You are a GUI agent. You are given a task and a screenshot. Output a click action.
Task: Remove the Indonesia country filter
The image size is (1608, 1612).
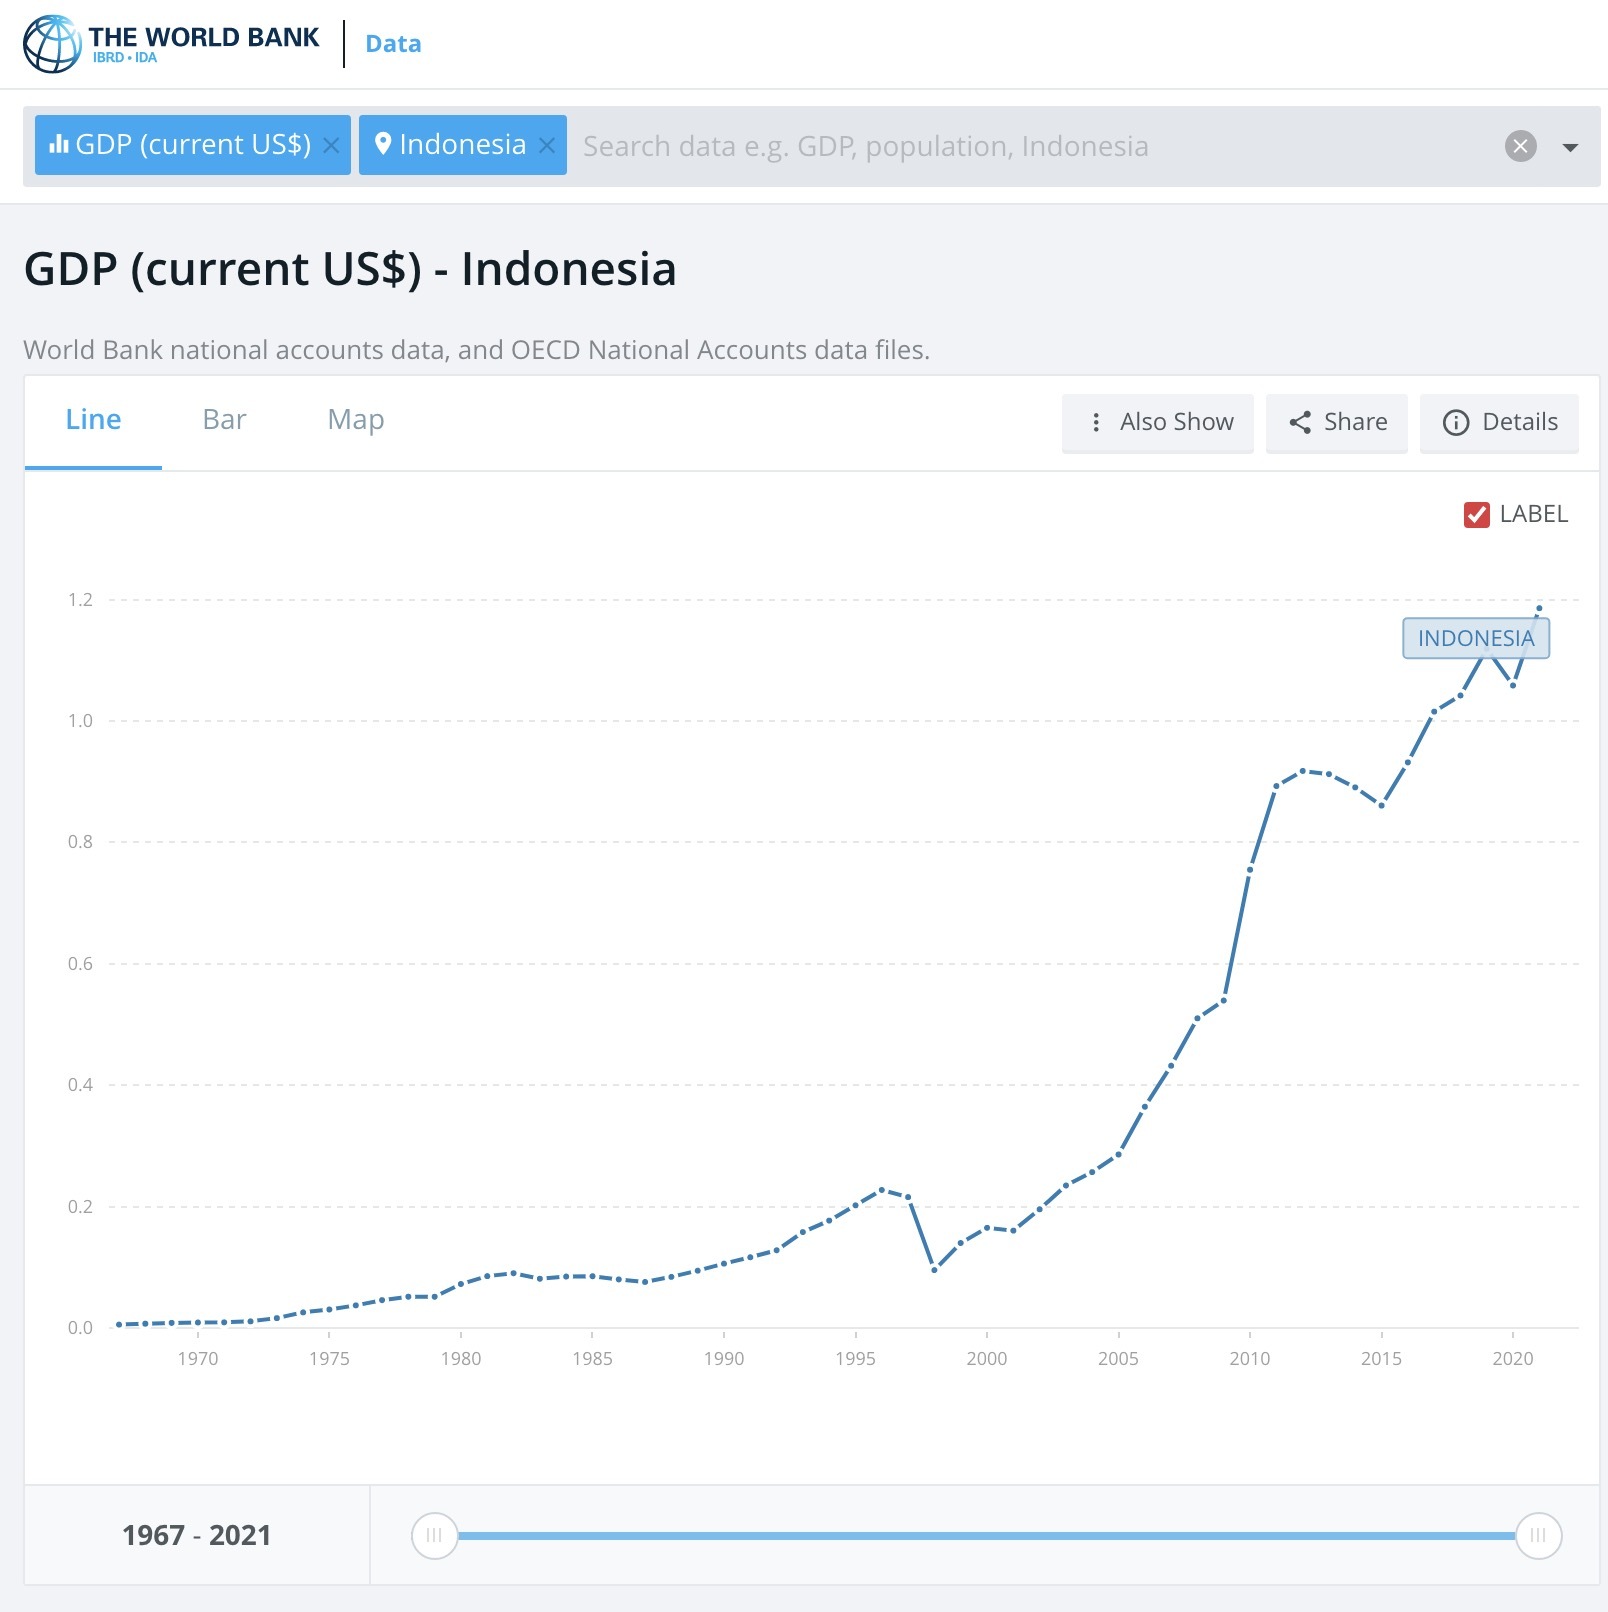pyautogui.click(x=547, y=146)
